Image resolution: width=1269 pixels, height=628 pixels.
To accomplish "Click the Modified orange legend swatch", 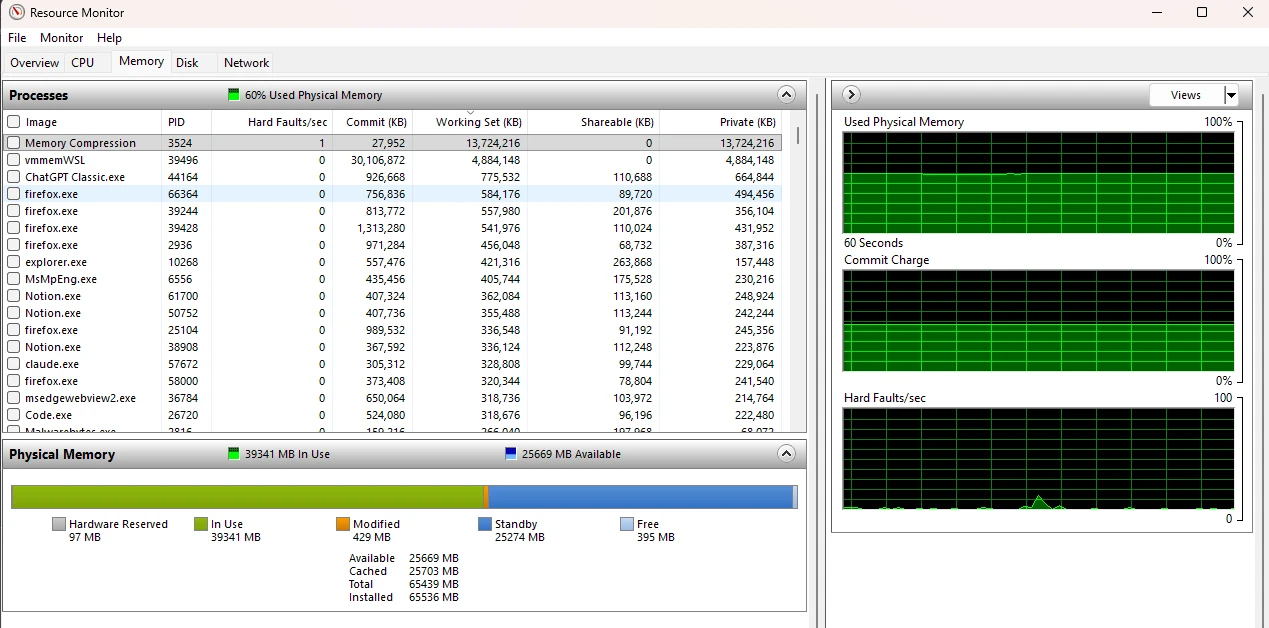I will 343,524.
